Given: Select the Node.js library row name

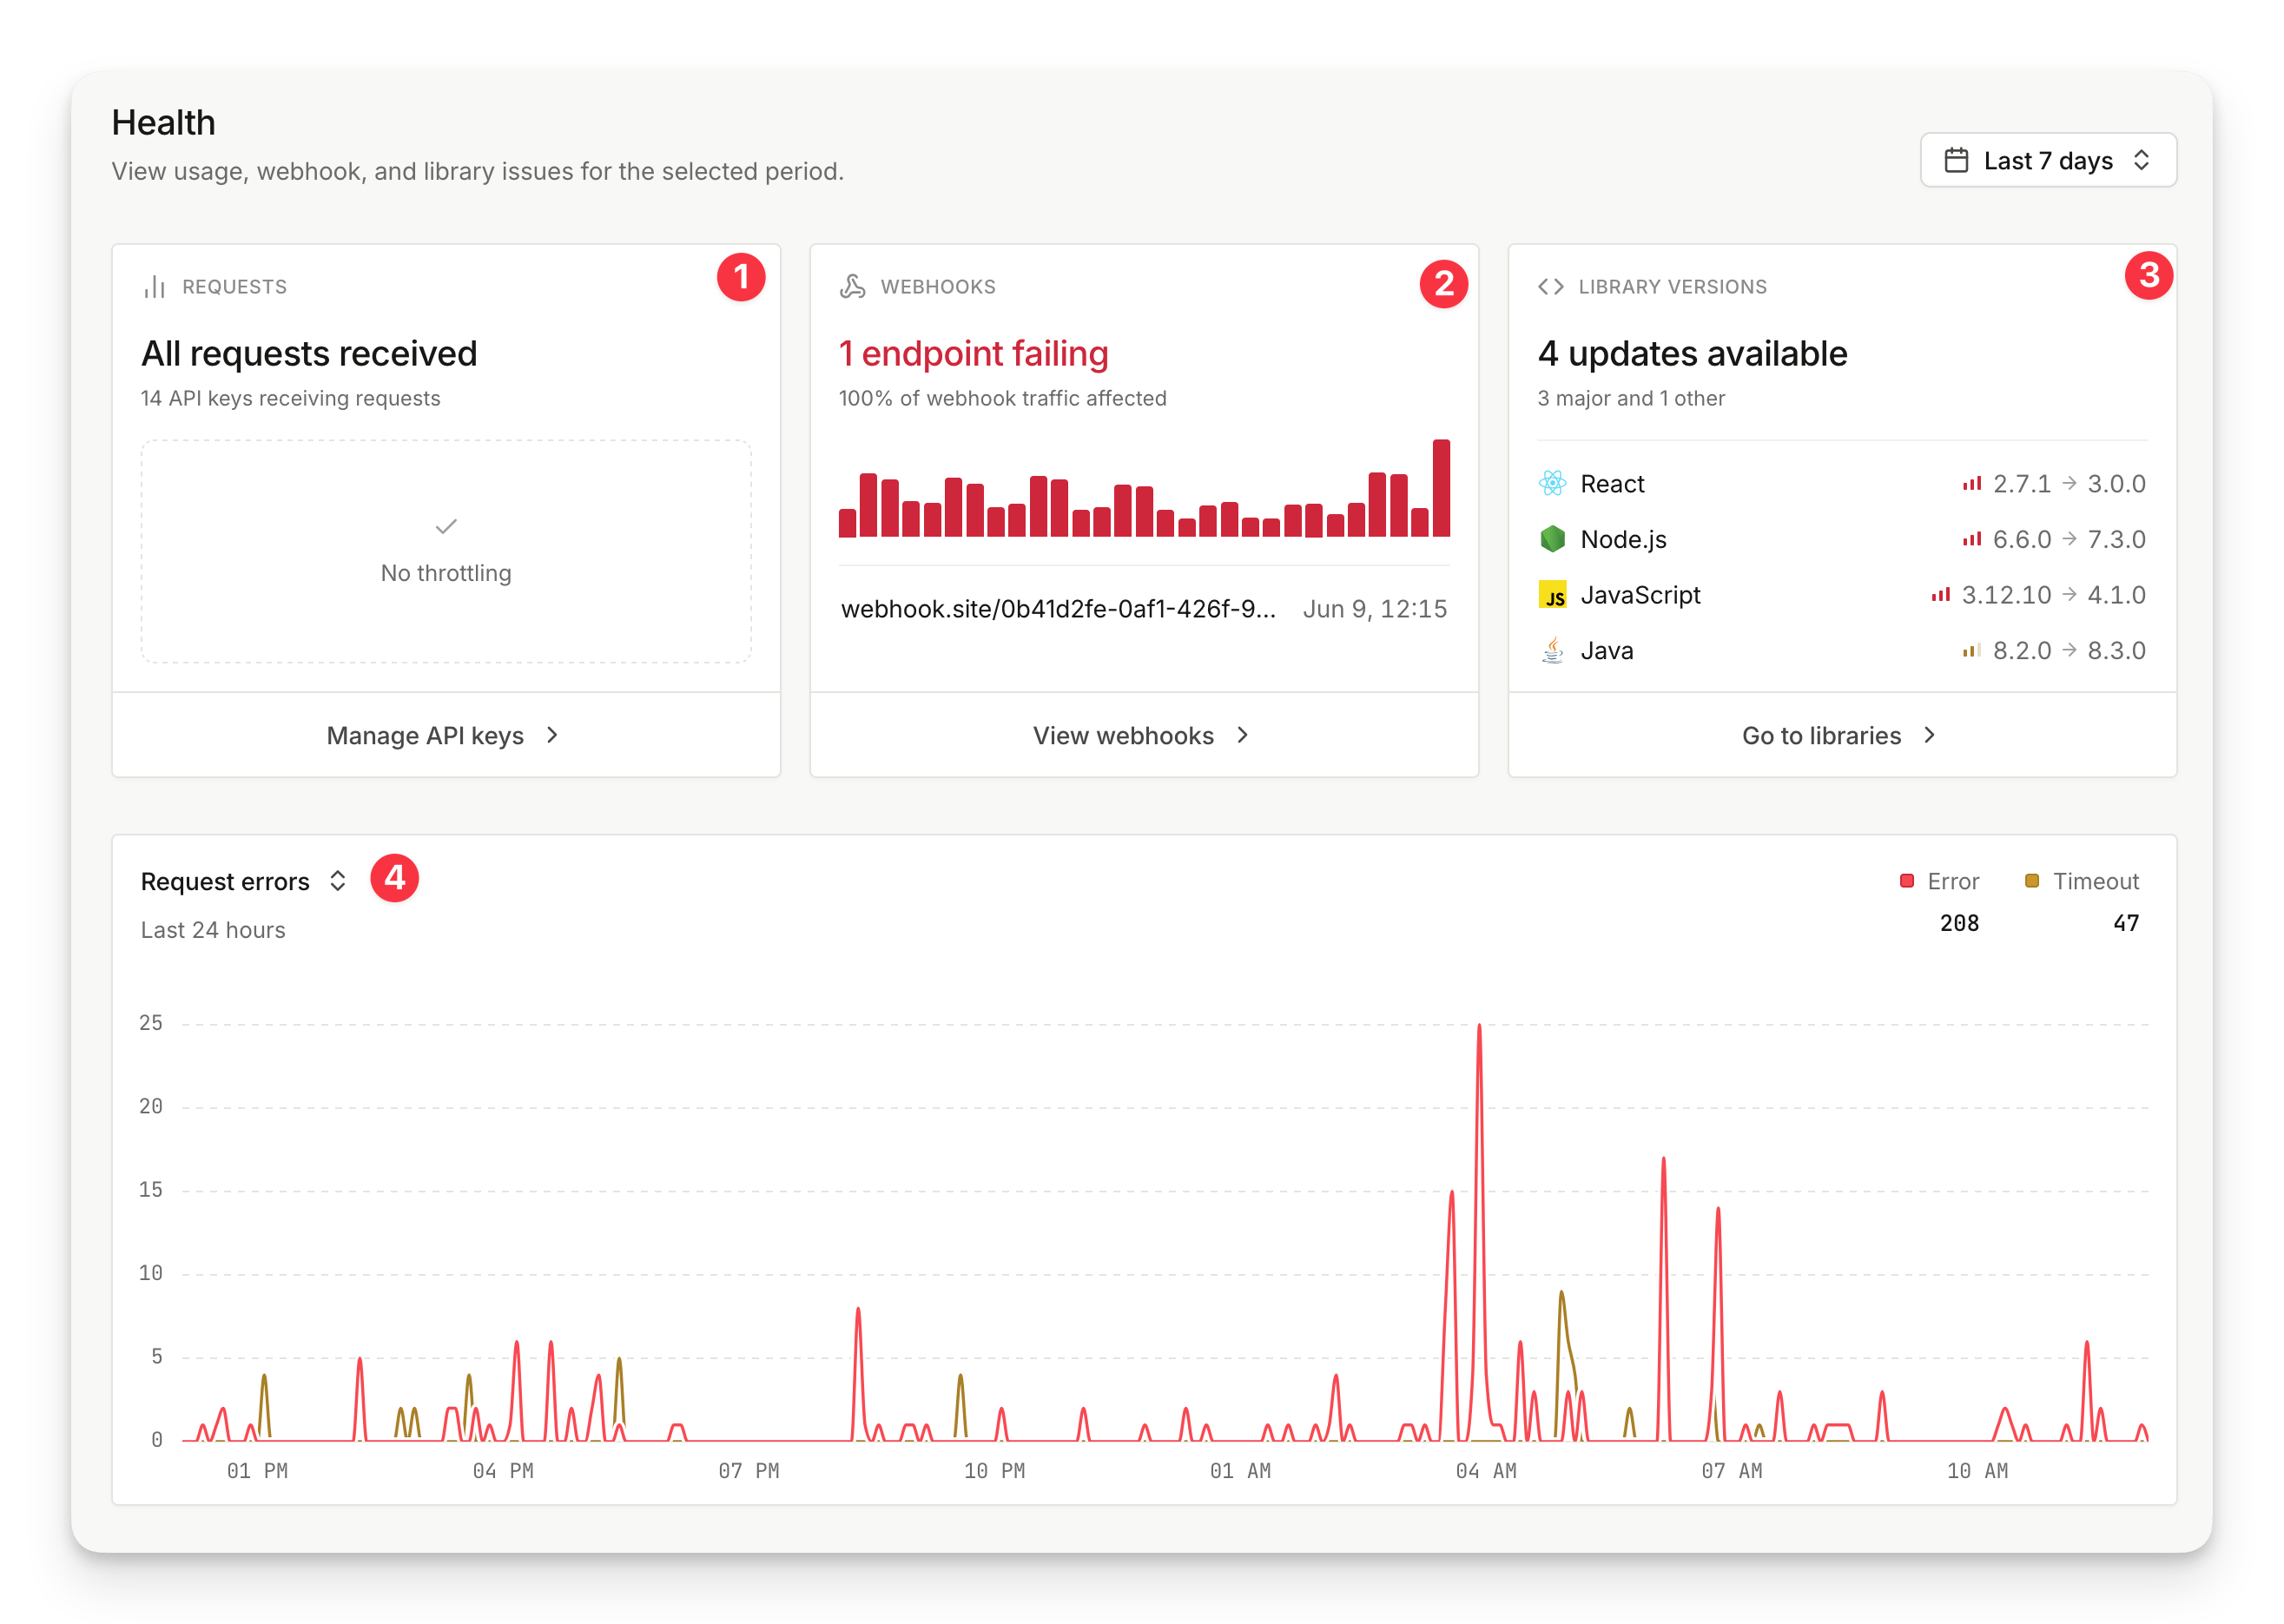Looking at the screenshot, I should click(x=1623, y=540).
